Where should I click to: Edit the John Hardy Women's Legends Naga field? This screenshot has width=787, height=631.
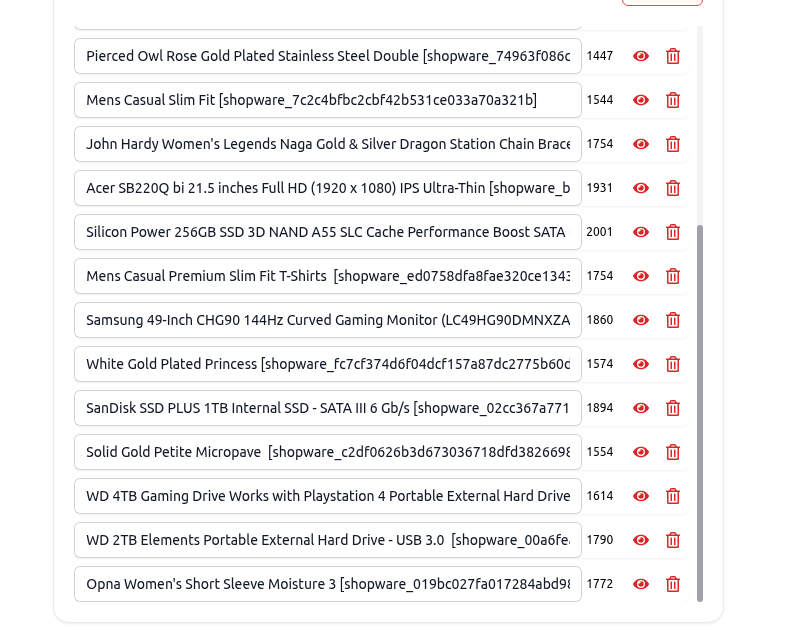pos(328,144)
